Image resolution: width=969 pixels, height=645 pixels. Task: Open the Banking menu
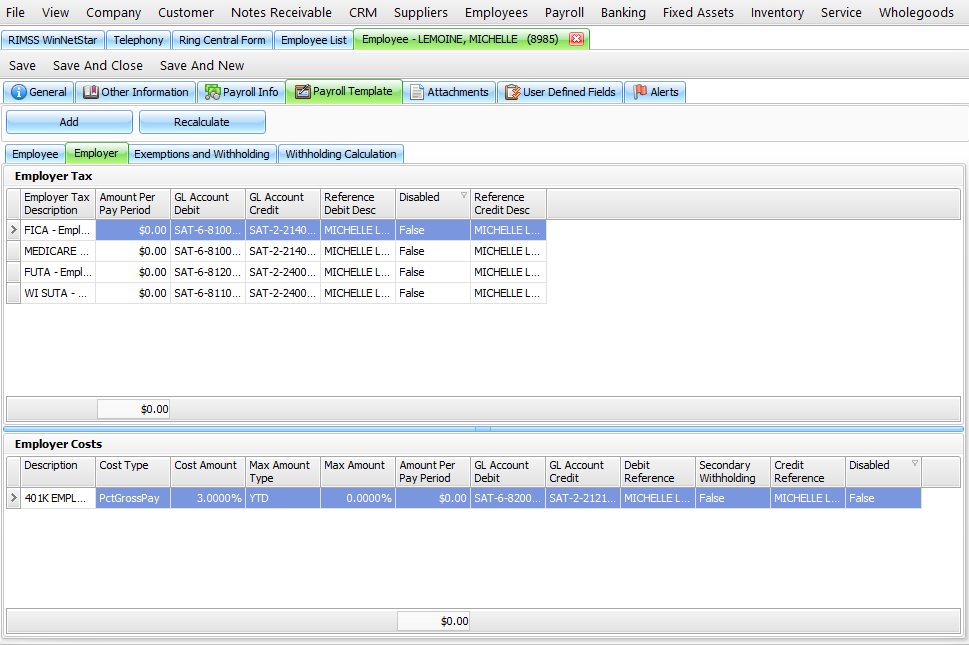tap(623, 12)
